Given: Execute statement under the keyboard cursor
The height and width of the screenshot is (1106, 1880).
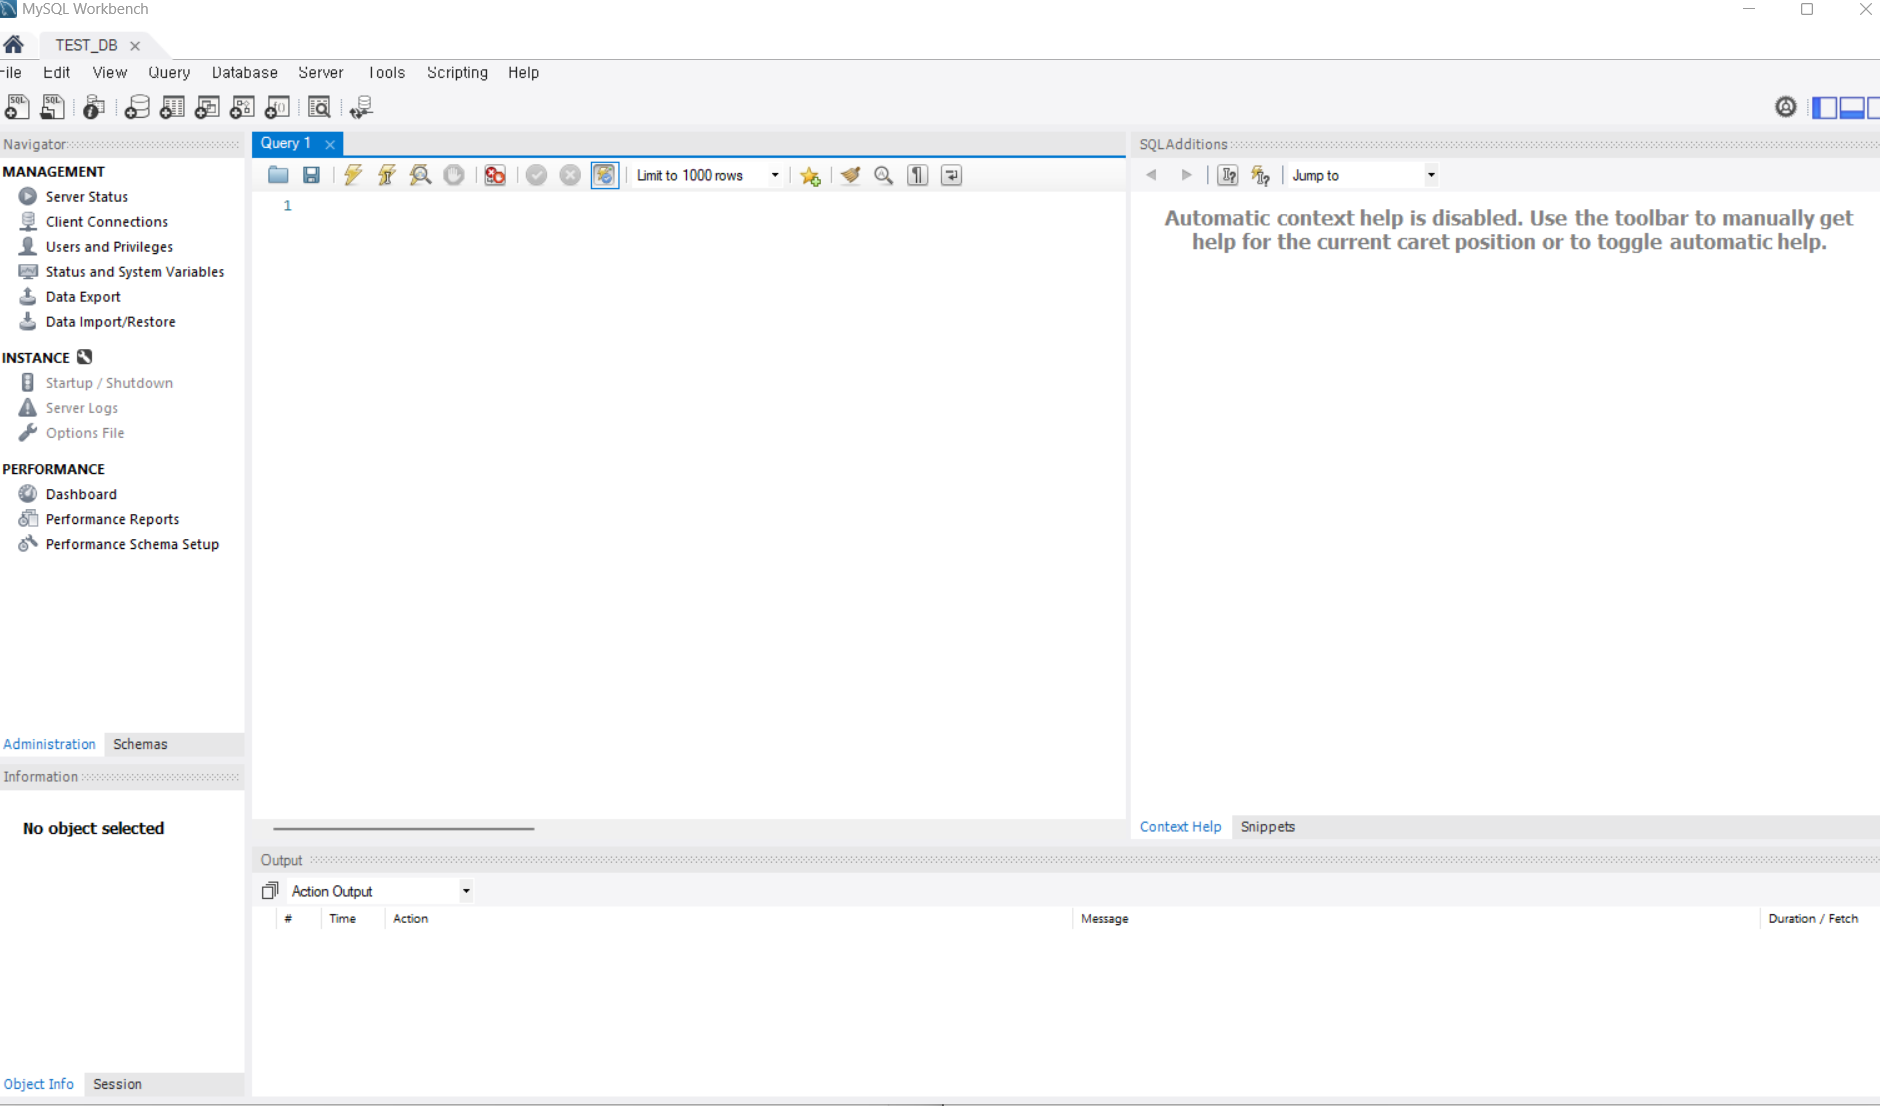Looking at the screenshot, I should coord(386,175).
